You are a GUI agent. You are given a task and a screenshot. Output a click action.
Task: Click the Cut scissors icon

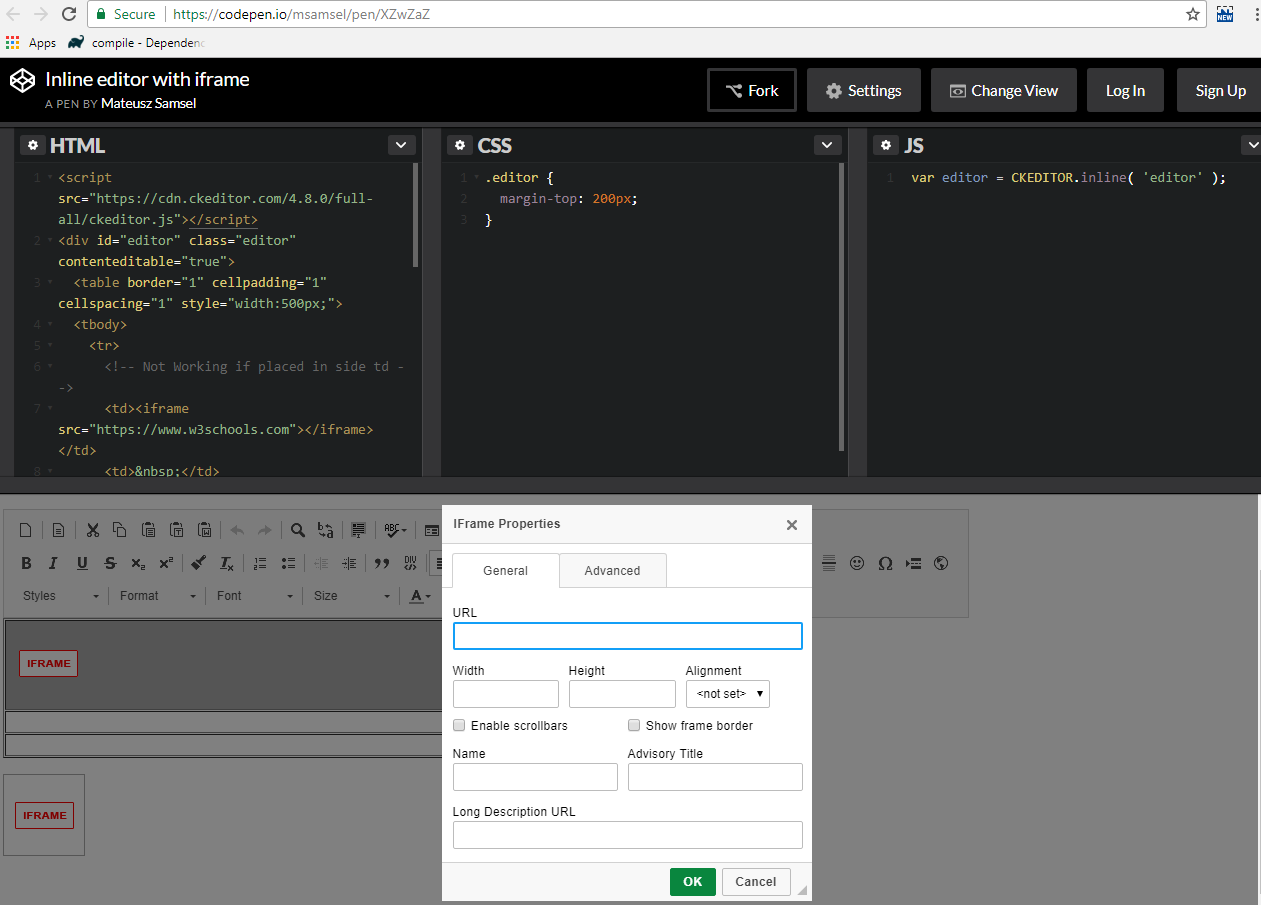pyautogui.click(x=92, y=530)
